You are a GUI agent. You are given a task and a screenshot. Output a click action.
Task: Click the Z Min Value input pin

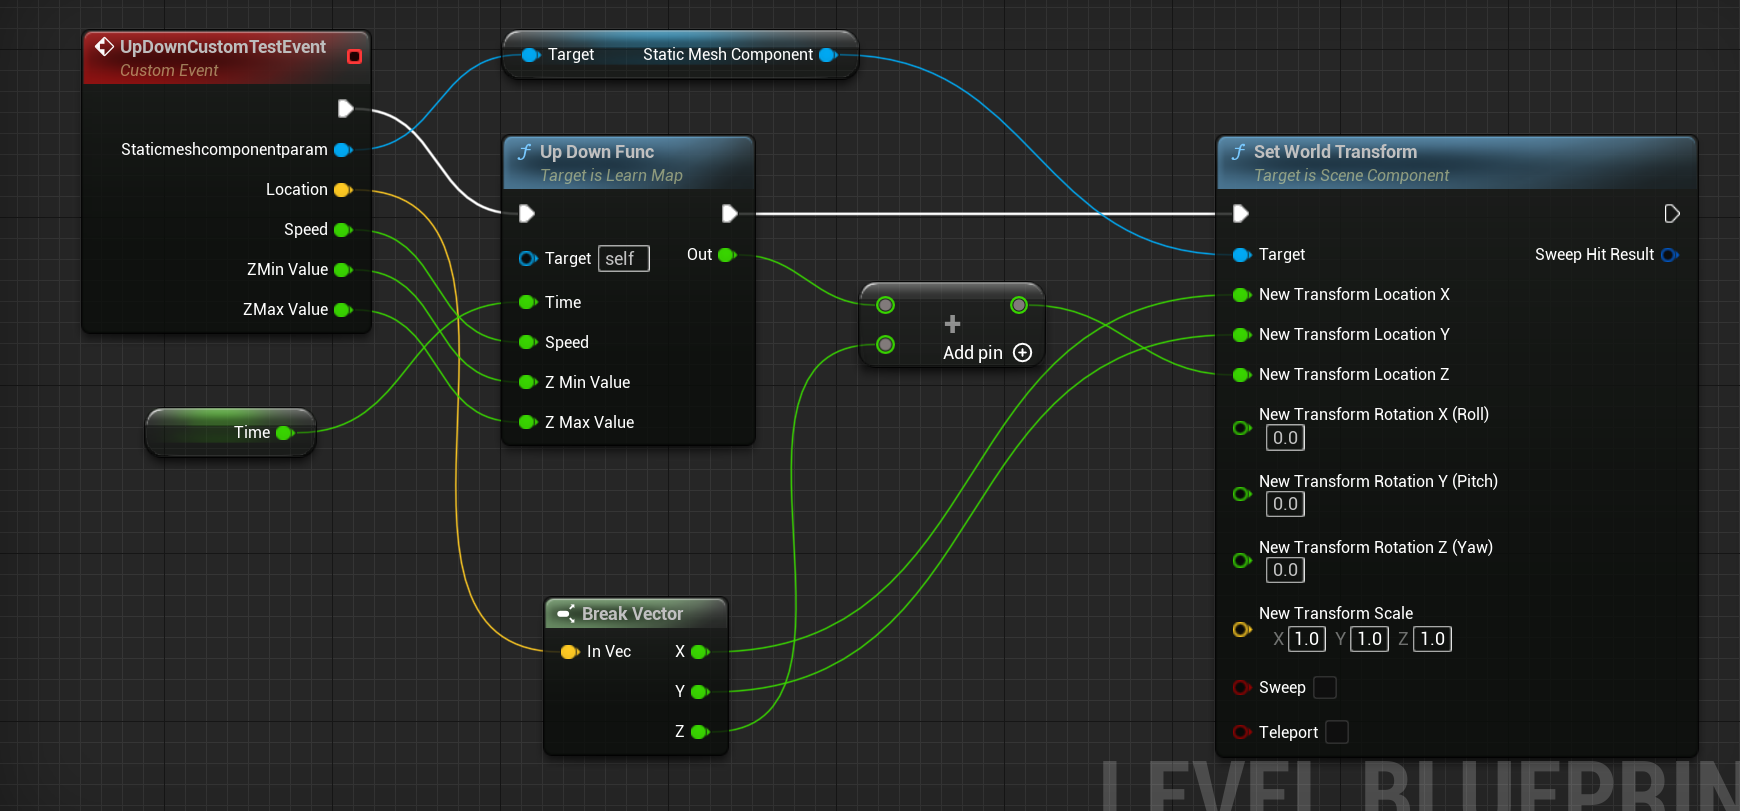click(528, 382)
